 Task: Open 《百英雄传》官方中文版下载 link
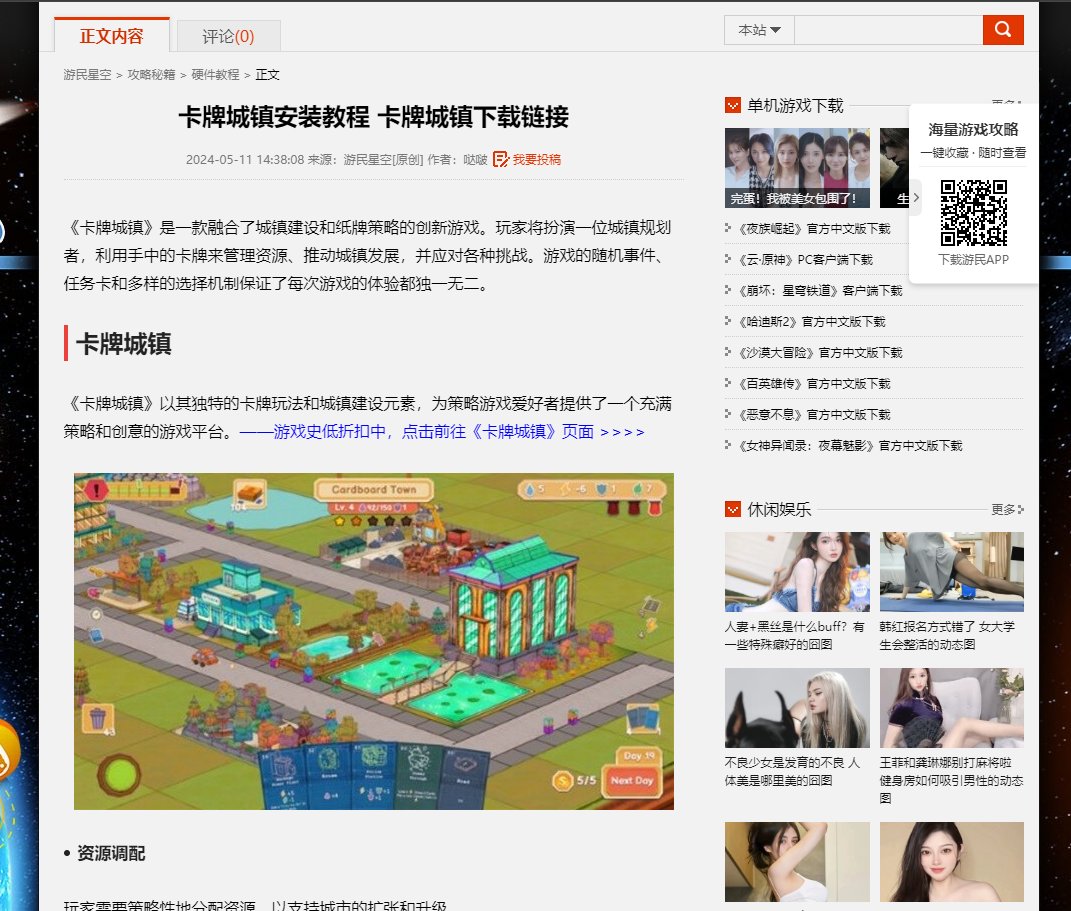[814, 384]
